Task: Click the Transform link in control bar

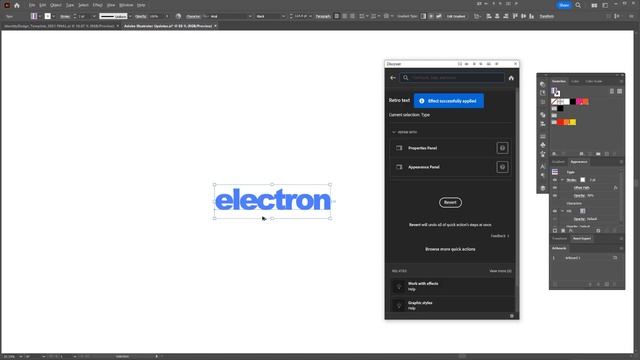Action: tap(547, 16)
